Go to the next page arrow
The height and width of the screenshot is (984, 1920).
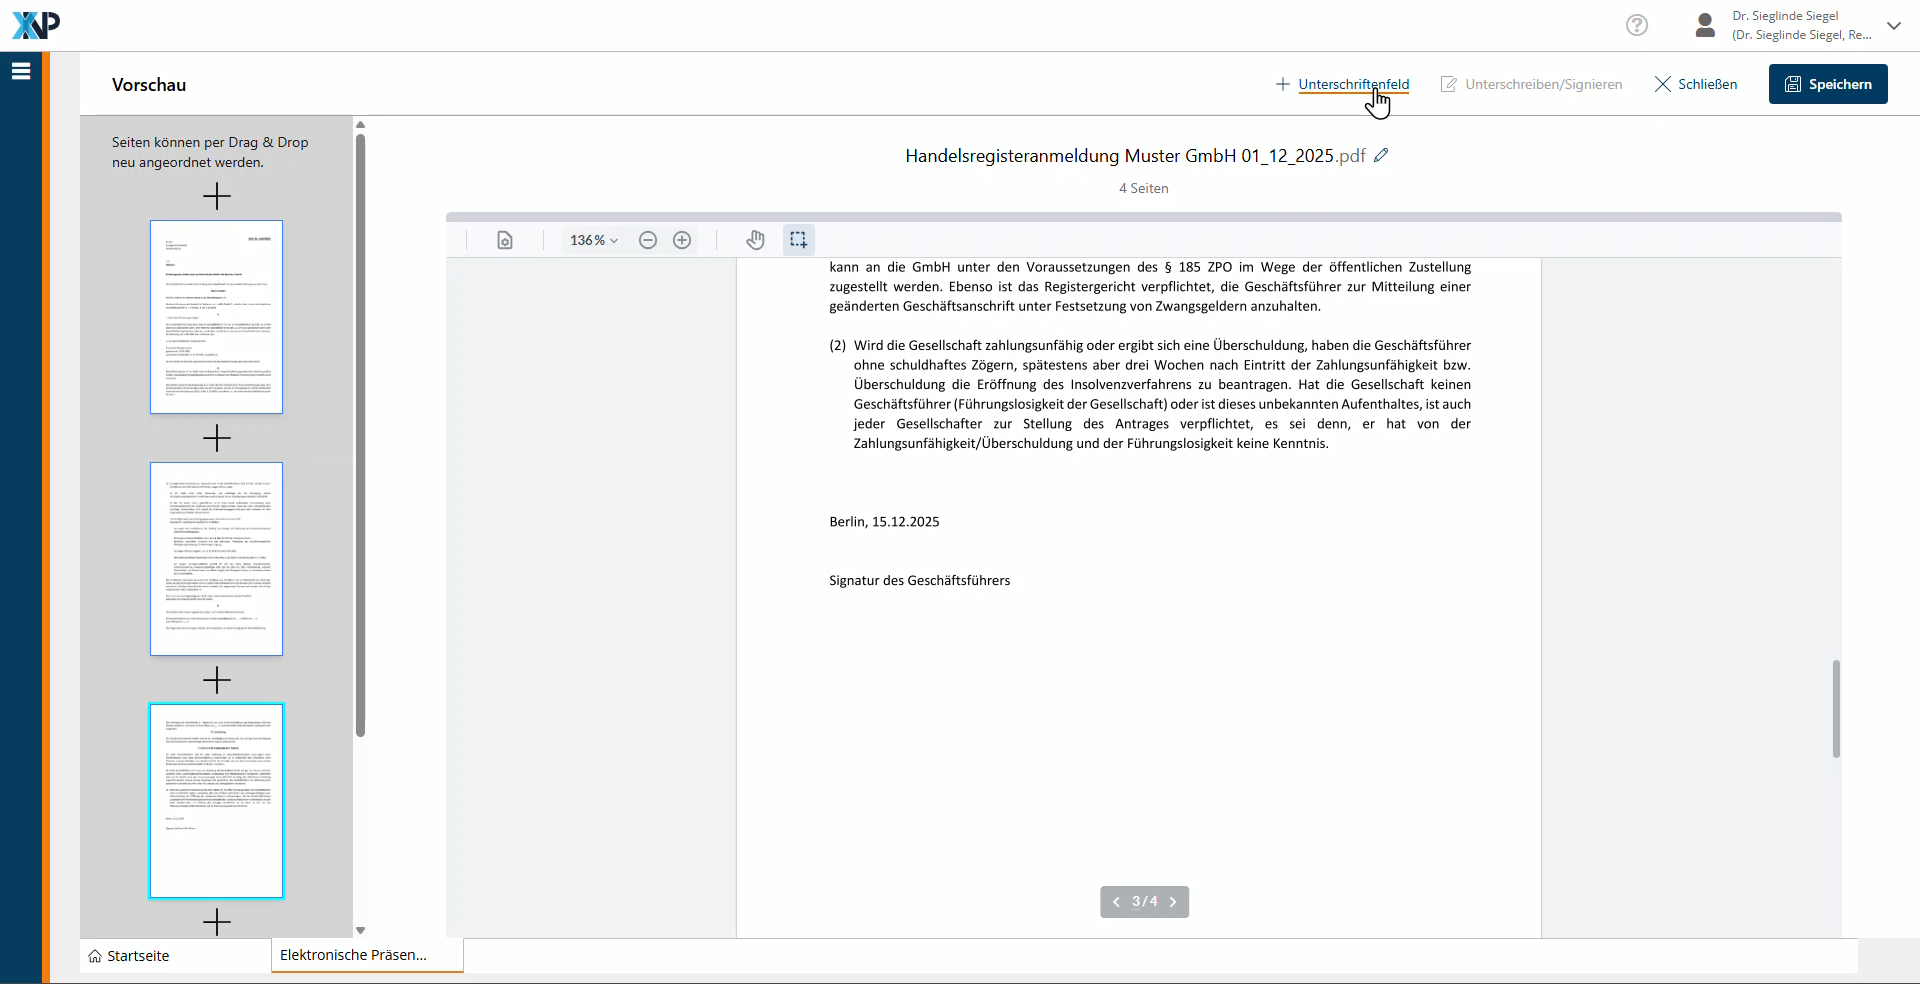tap(1173, 902)
